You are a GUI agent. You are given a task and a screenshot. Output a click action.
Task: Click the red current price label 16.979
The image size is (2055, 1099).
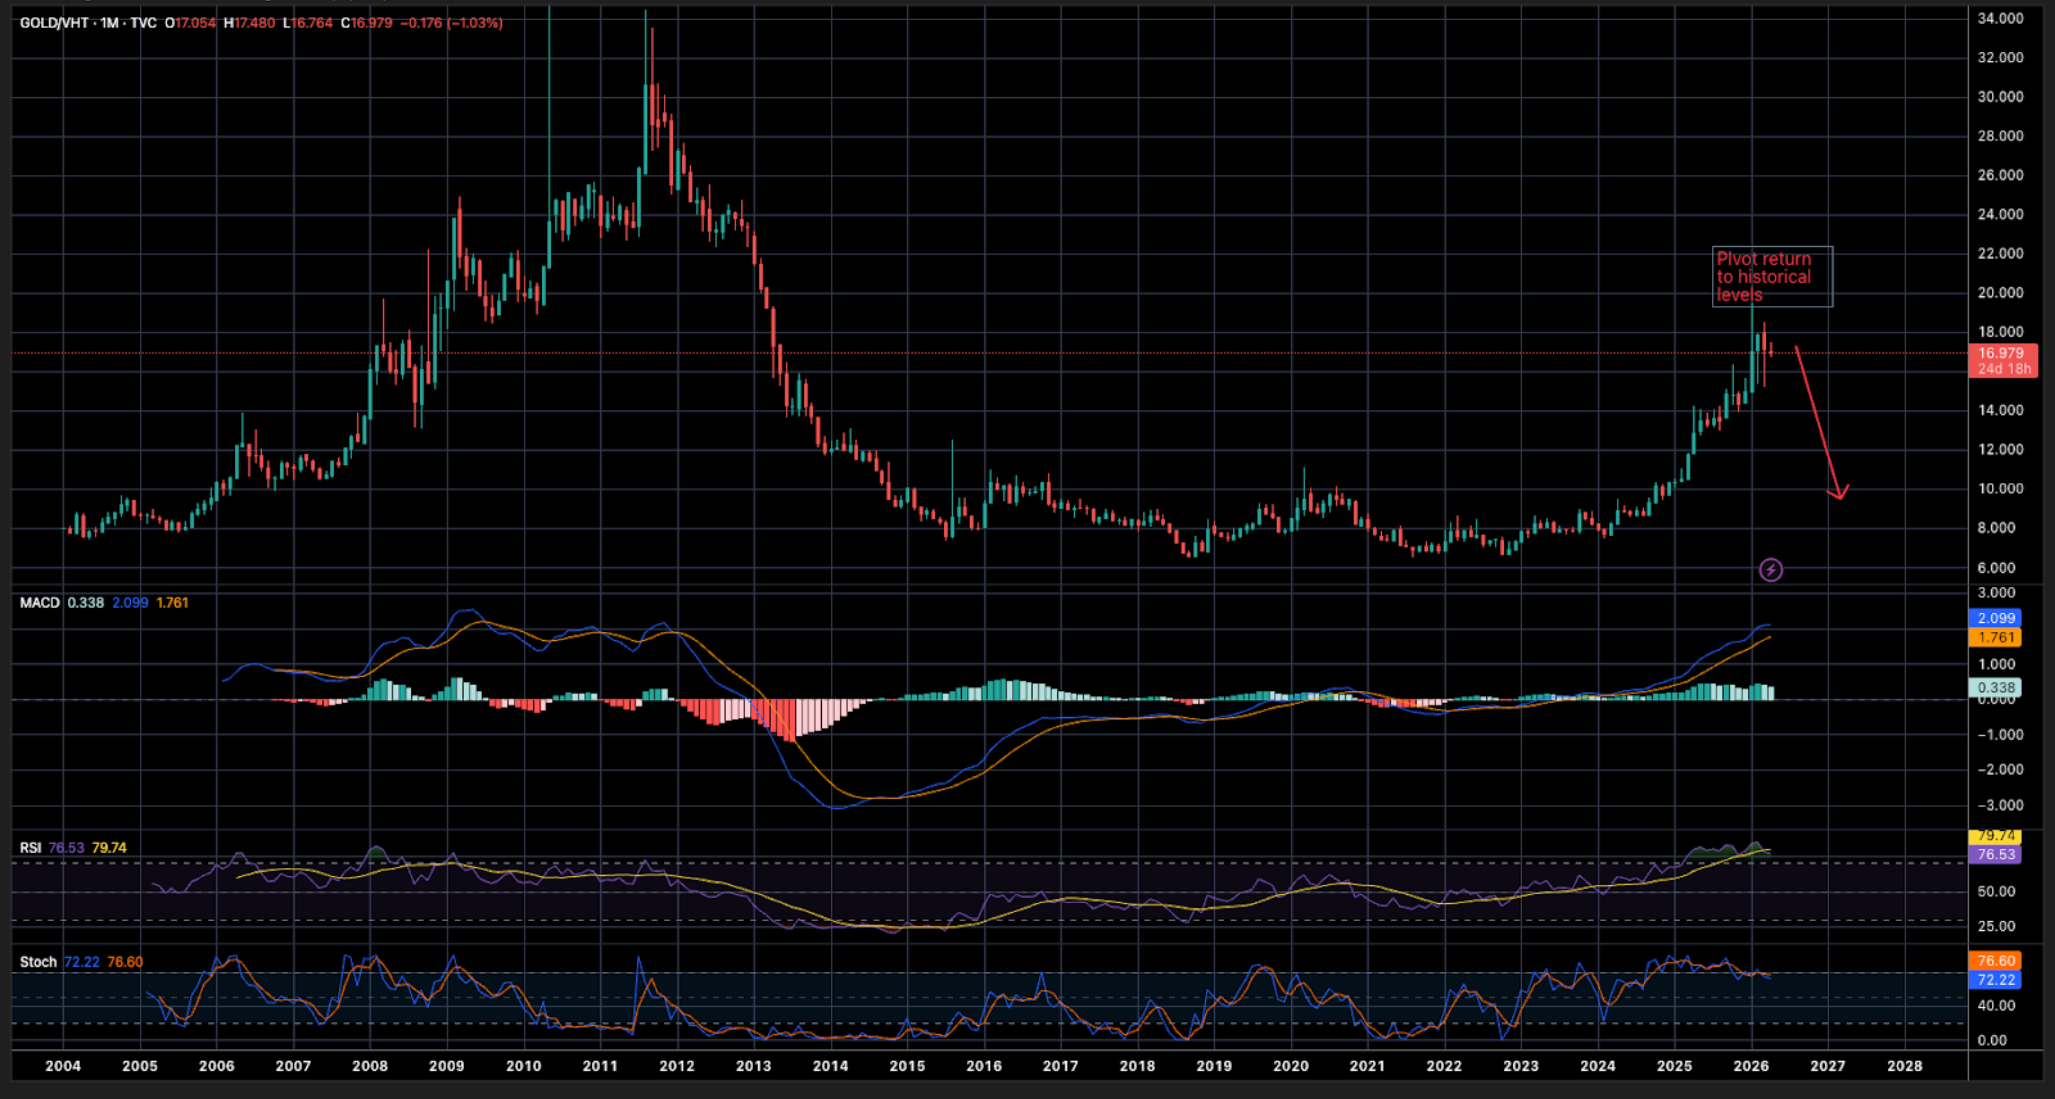click(x=2000, y=353)
